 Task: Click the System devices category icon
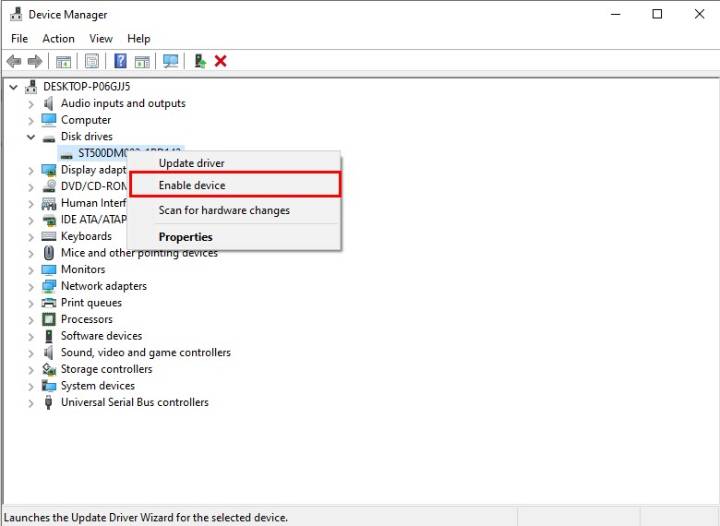(x=49, y=386)
